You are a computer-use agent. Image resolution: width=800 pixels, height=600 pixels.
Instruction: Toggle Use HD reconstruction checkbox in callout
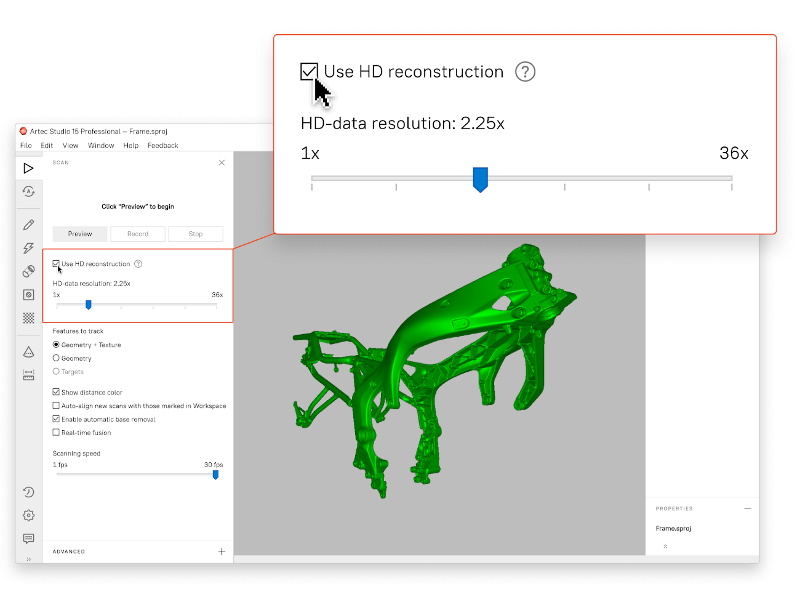(x=310, y=72)
